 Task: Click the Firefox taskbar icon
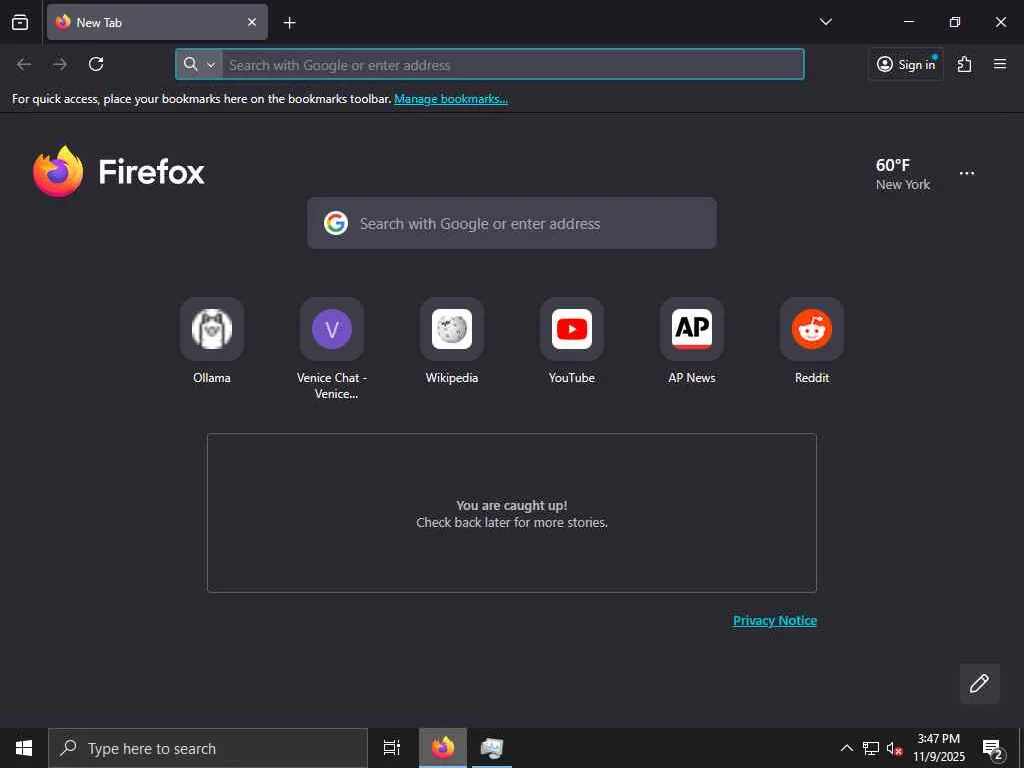tap(443, 748)
